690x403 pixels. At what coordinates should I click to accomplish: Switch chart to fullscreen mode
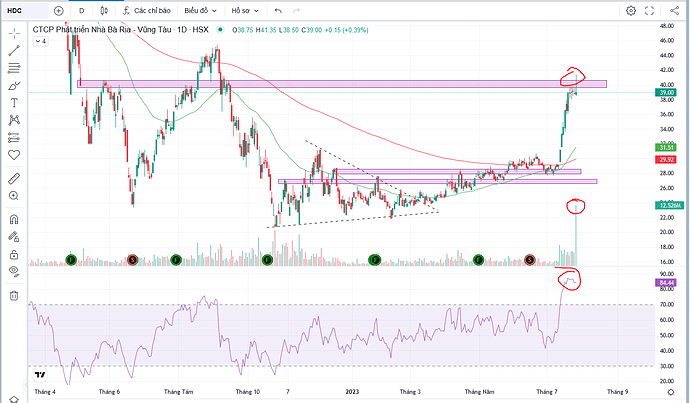pos(650,11)
